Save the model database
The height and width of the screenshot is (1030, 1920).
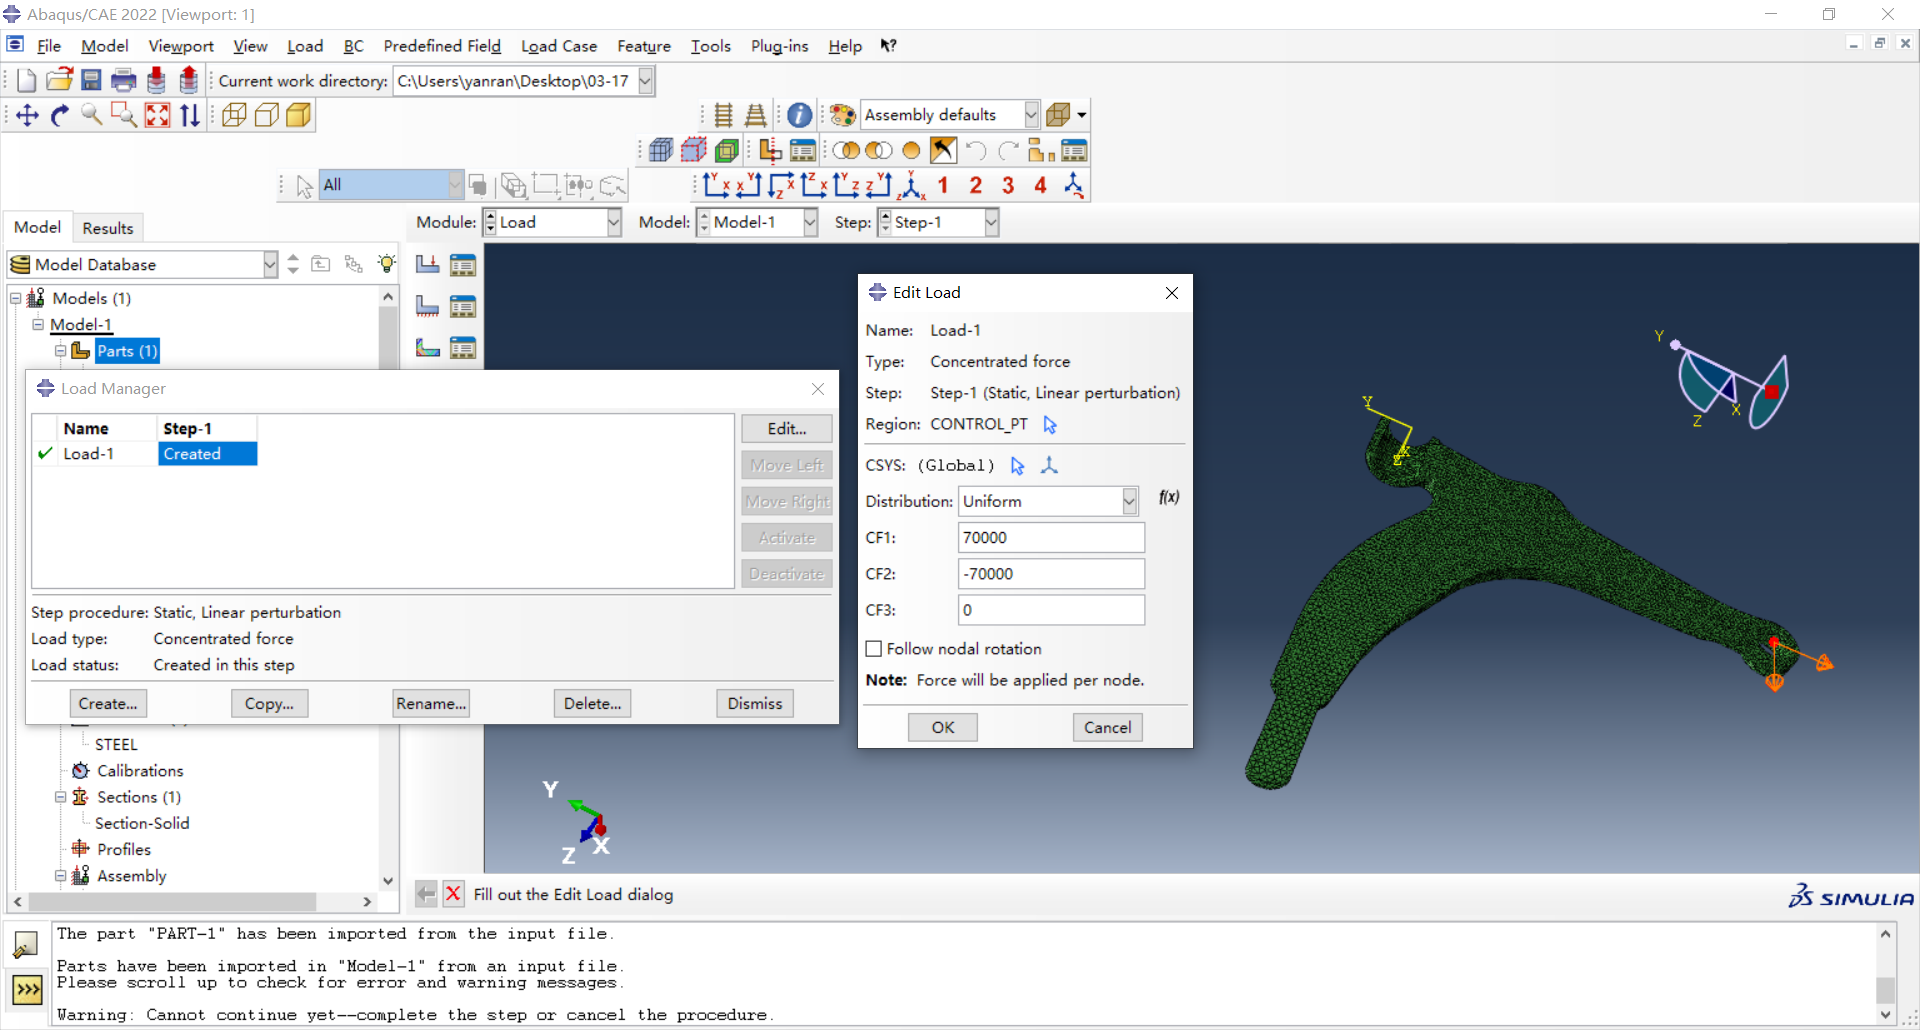(91, 81)
